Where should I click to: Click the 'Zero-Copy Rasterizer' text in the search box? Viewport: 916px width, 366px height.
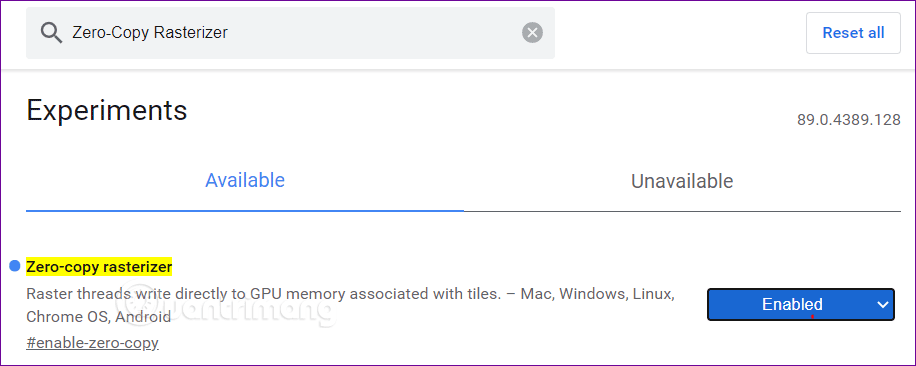click(150, 33)
